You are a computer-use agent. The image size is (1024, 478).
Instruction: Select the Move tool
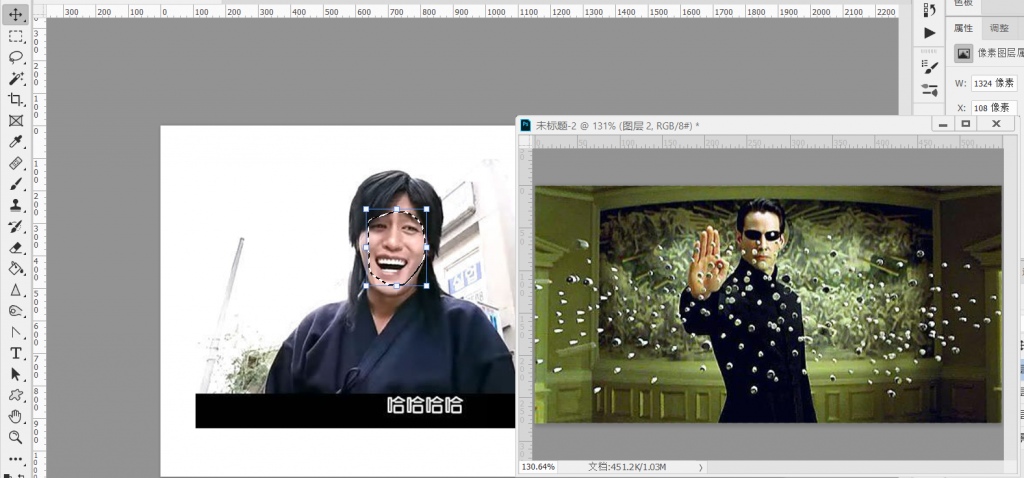(16, 15)
